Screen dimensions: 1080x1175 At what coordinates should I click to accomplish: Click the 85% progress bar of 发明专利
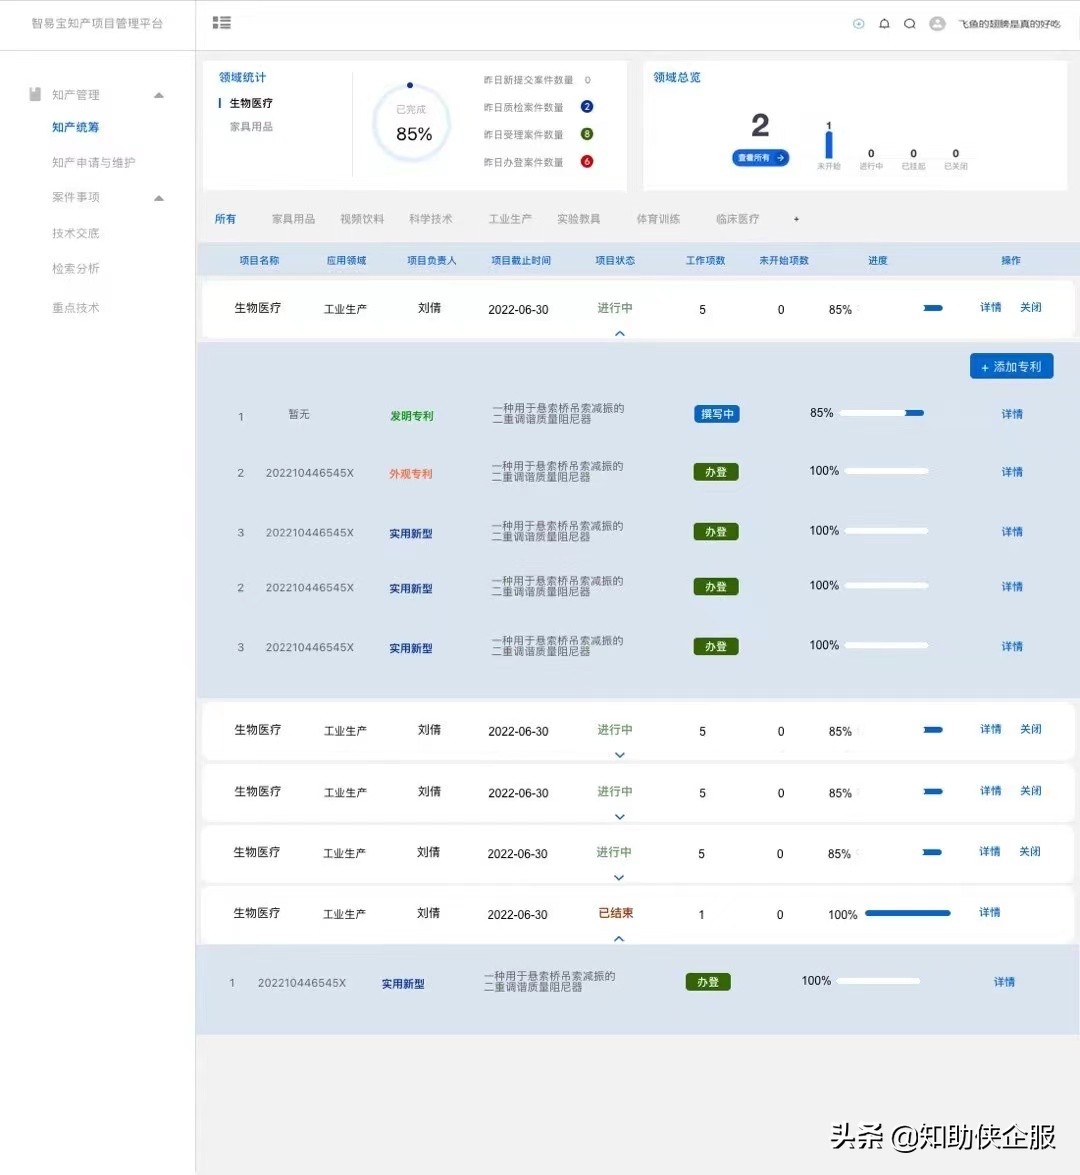pos(882,413)
